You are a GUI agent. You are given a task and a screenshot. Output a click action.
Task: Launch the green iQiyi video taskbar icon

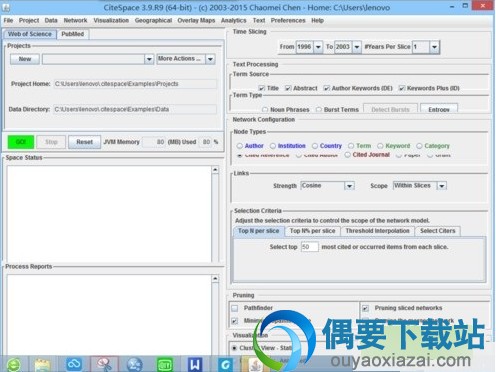click(165, 364)
